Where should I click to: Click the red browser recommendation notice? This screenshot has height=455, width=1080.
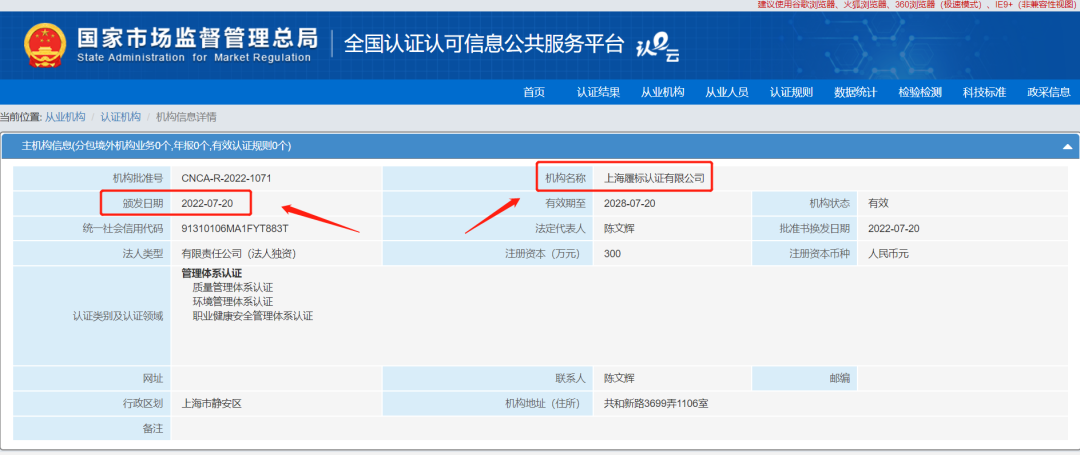(x=918, y=4)
